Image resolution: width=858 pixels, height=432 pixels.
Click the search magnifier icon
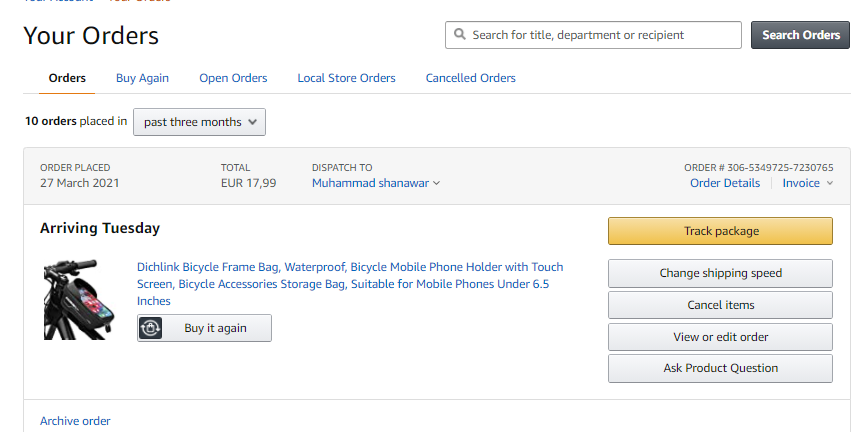click(x=460, y=35)
